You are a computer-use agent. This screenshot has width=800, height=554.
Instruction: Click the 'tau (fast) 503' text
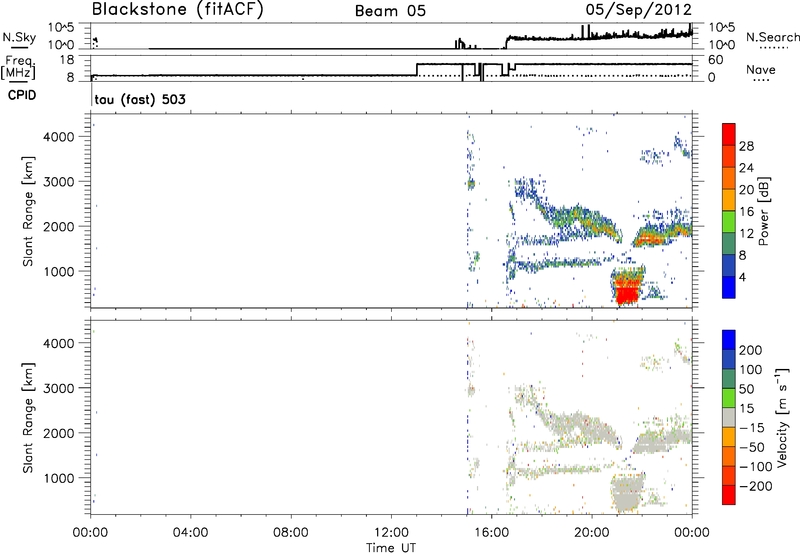pyautogui.click(x=140, y=99)
